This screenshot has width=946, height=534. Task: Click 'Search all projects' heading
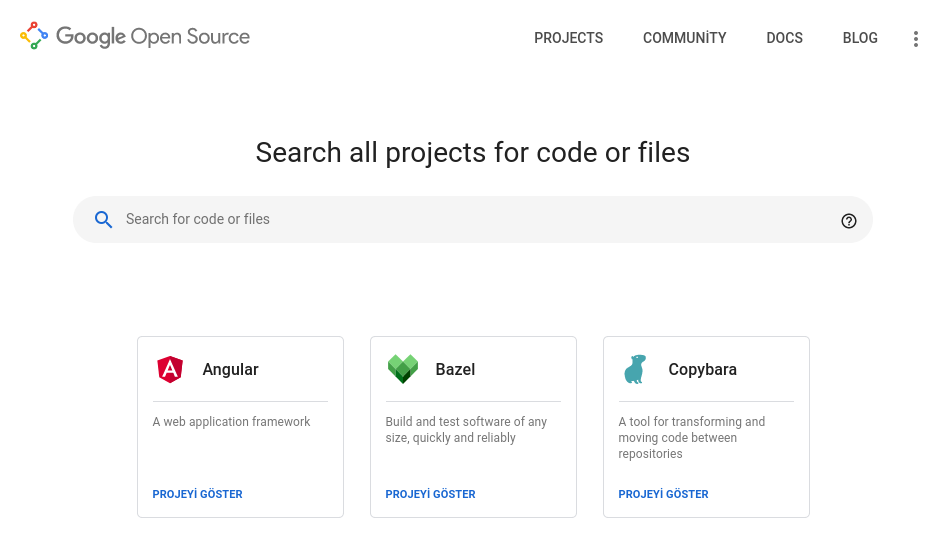click(472, 153)
